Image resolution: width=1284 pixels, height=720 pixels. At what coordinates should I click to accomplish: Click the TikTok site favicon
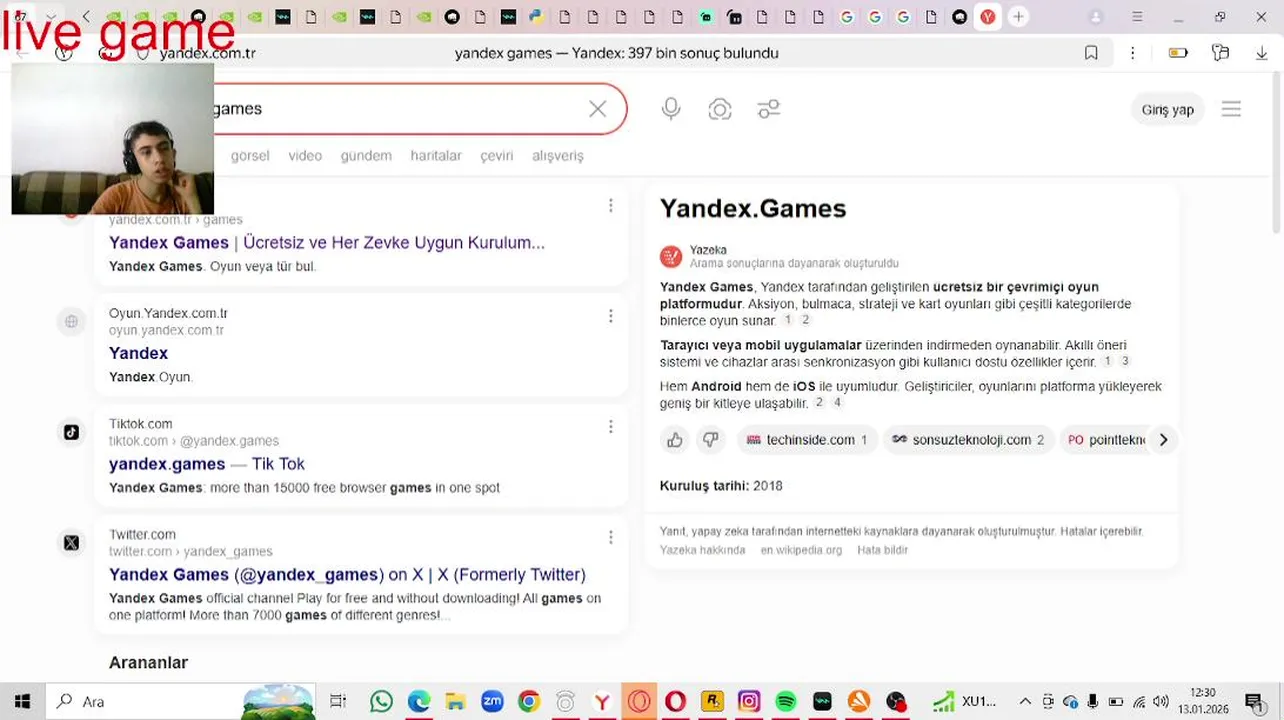(x=71, y=432)
